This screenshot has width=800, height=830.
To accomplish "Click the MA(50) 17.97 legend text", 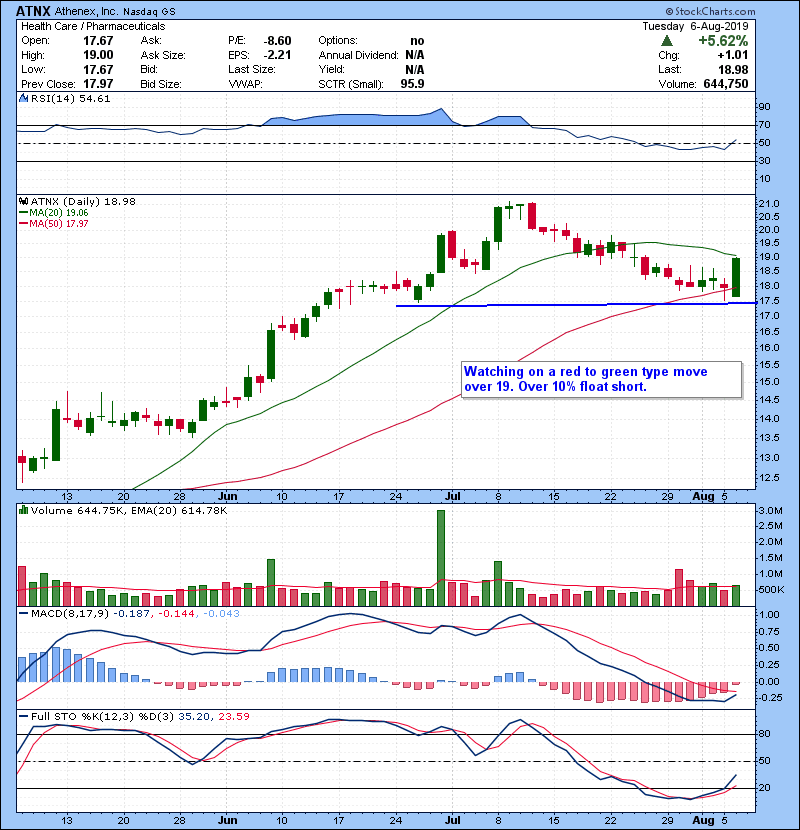I will pyautogui.click(x=59, y=224).
